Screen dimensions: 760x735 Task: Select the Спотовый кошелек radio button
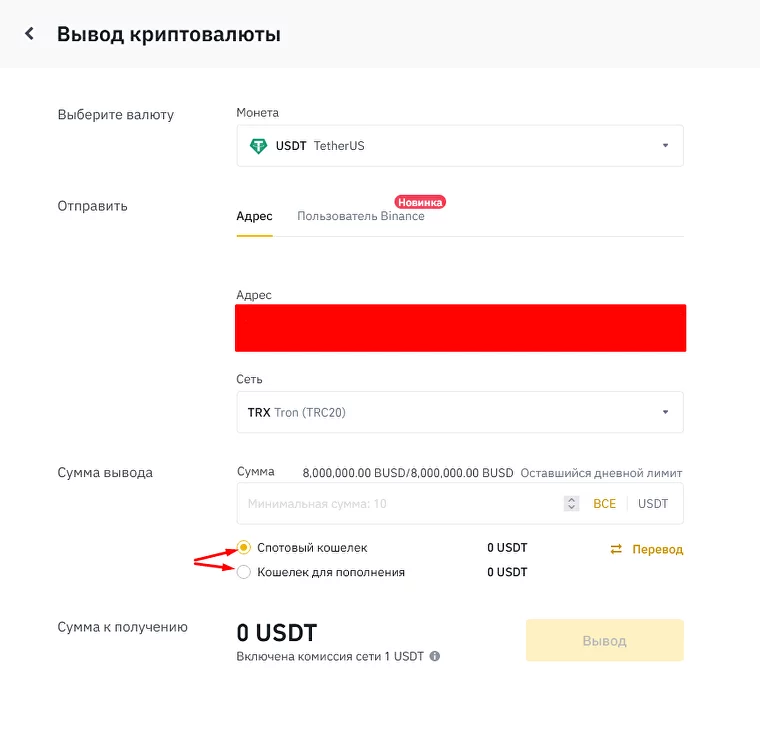[x=243, y=548]
